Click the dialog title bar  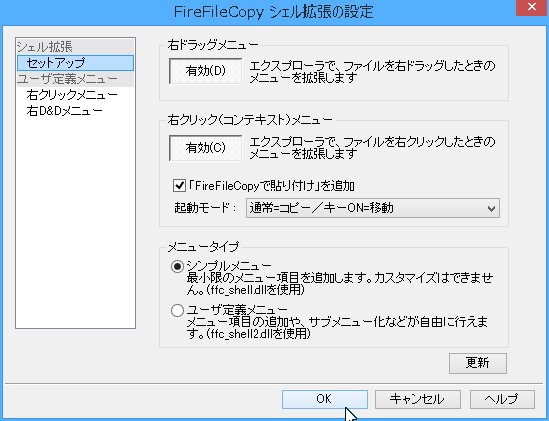coord(273,12)
